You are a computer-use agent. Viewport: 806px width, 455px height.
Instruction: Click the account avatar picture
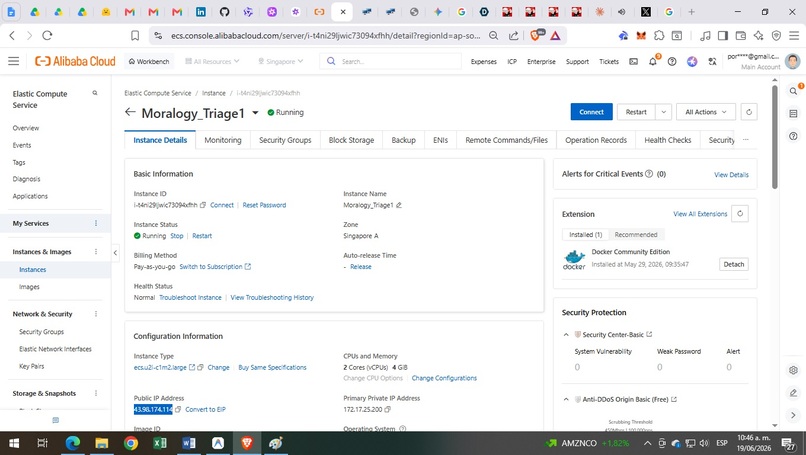pos(793,61)
